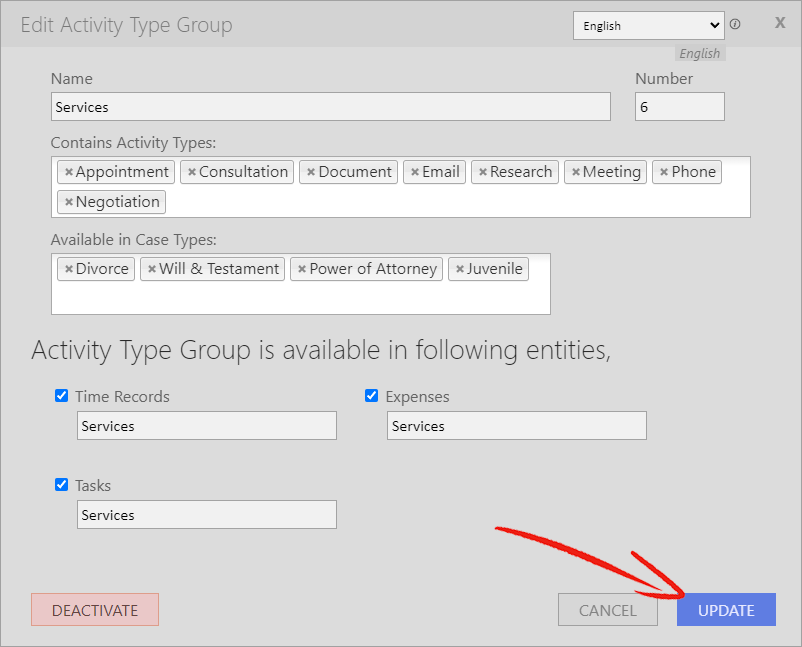Deactivate the activity type group

point(95,610)
